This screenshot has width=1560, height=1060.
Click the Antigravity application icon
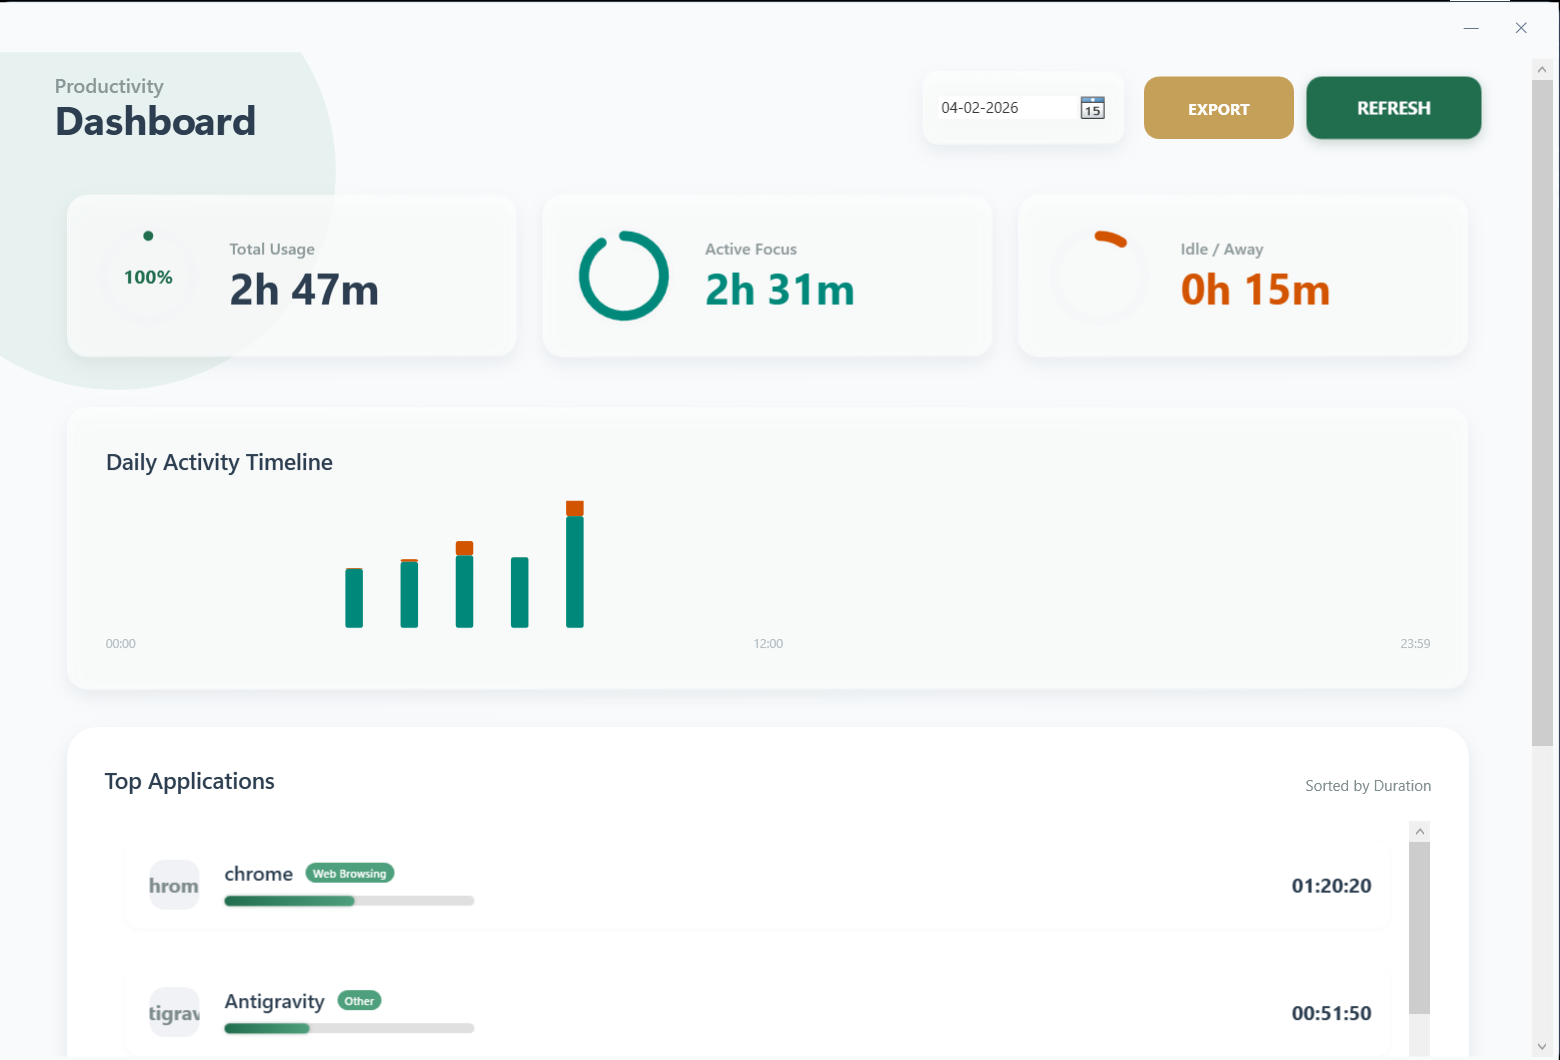(x=173, y=1012)
